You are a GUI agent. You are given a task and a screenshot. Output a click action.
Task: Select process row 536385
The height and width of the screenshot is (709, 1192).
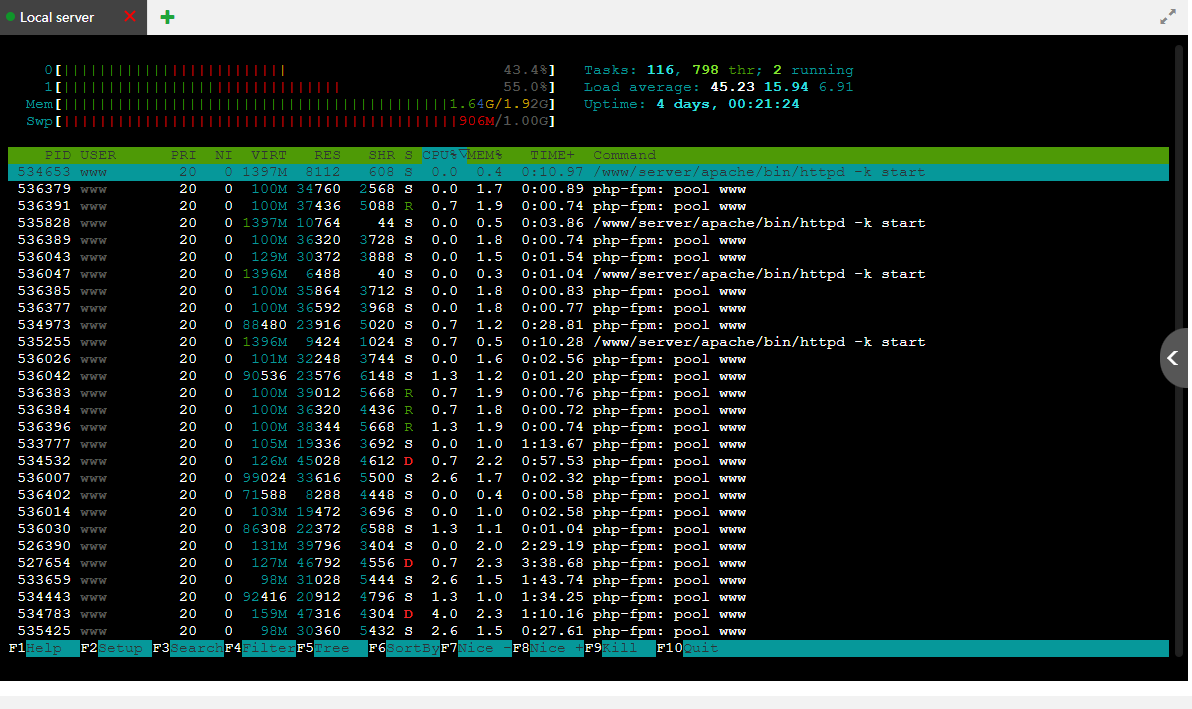click(x=588, y=291)
